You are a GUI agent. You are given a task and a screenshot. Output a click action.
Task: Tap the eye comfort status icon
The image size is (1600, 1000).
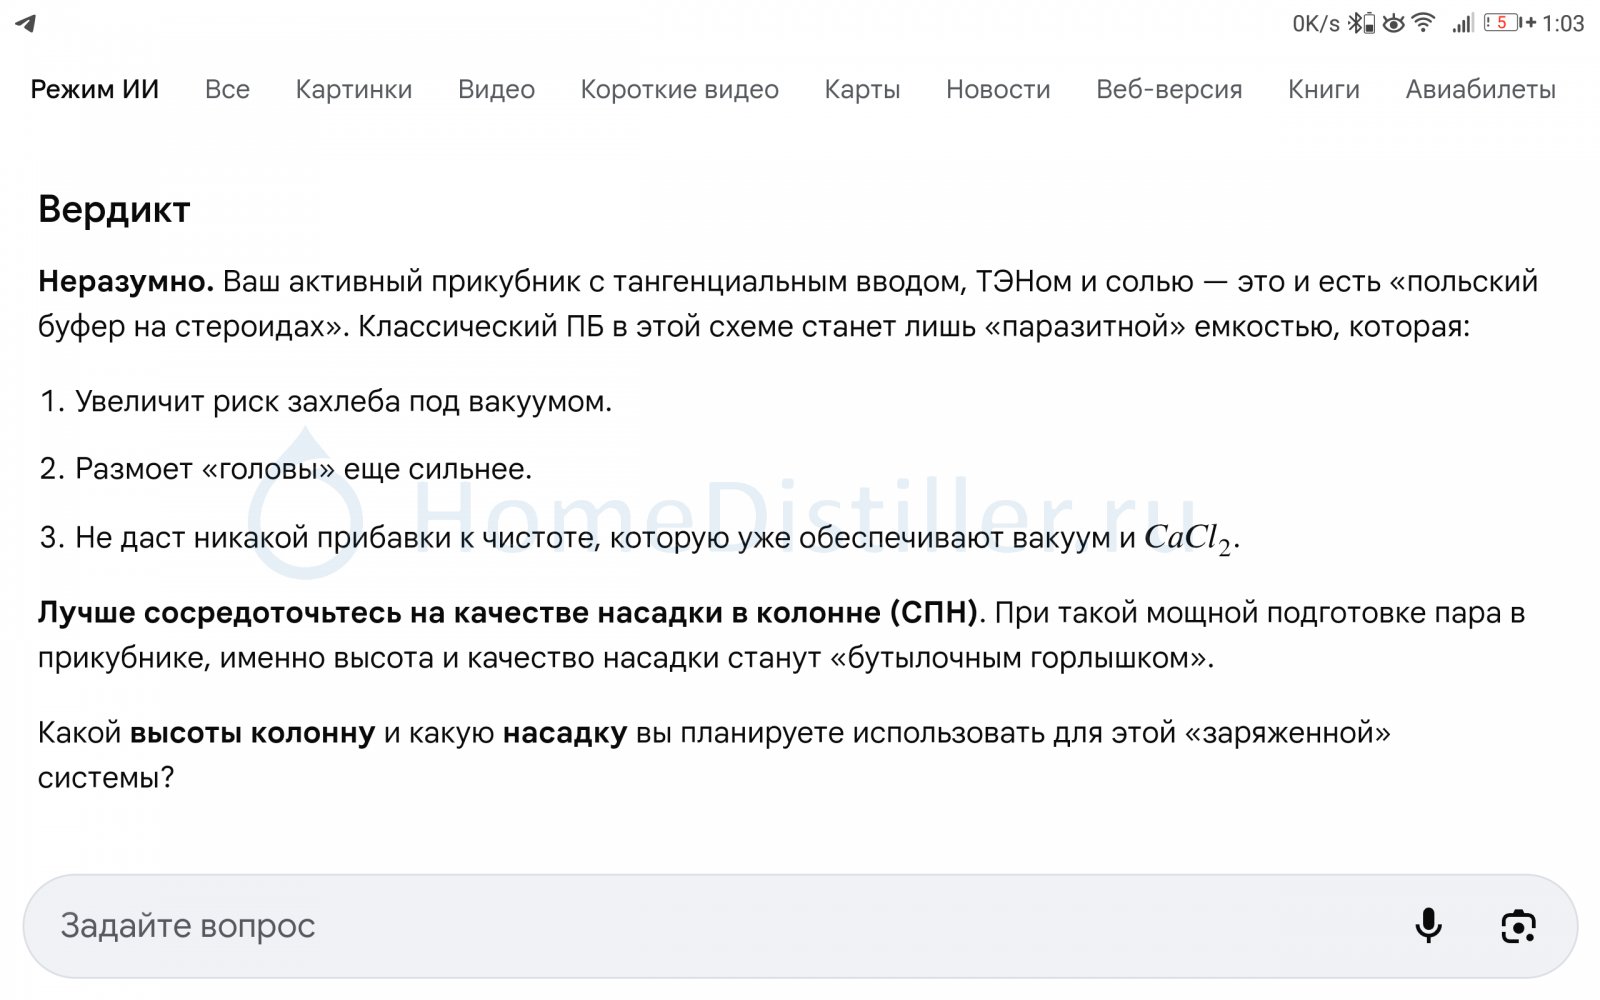click(1393, 23)
